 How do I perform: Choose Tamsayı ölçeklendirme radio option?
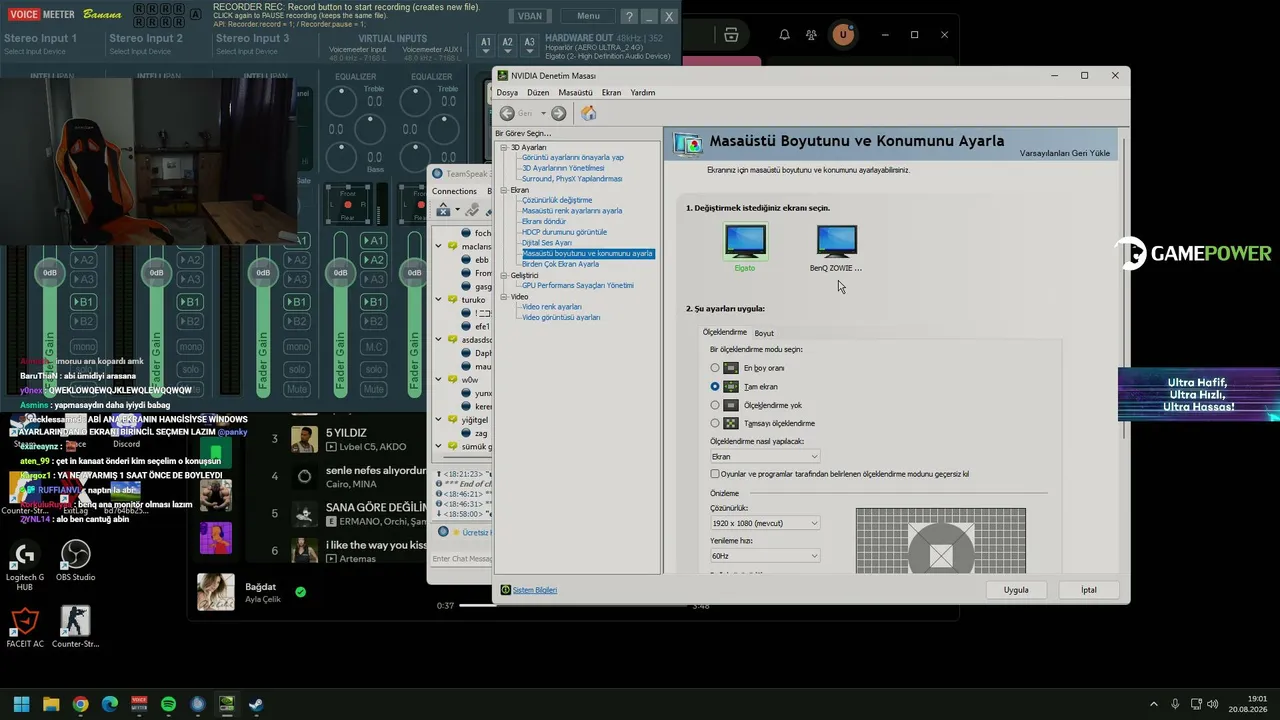click(x=715, y=423)
